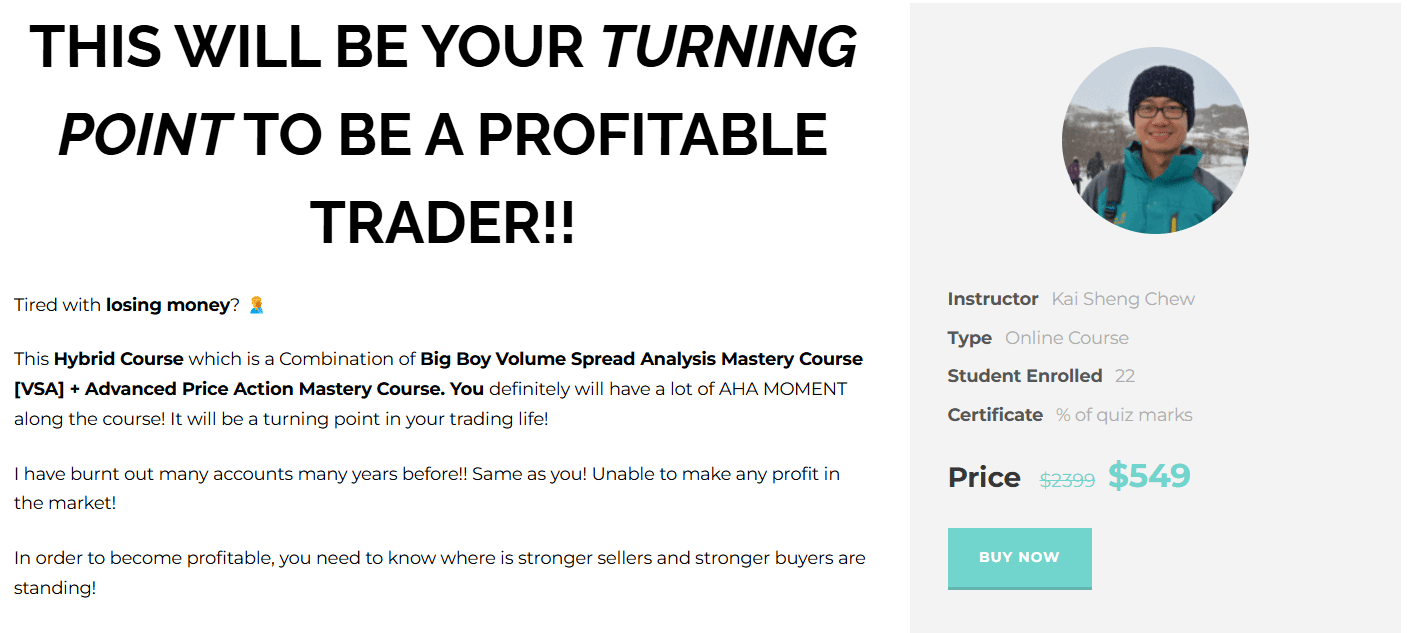The height and width of the screenshot is (633, 1414).
Task: Click the $549 discounted price
Action: click(x=1149, y=476)
